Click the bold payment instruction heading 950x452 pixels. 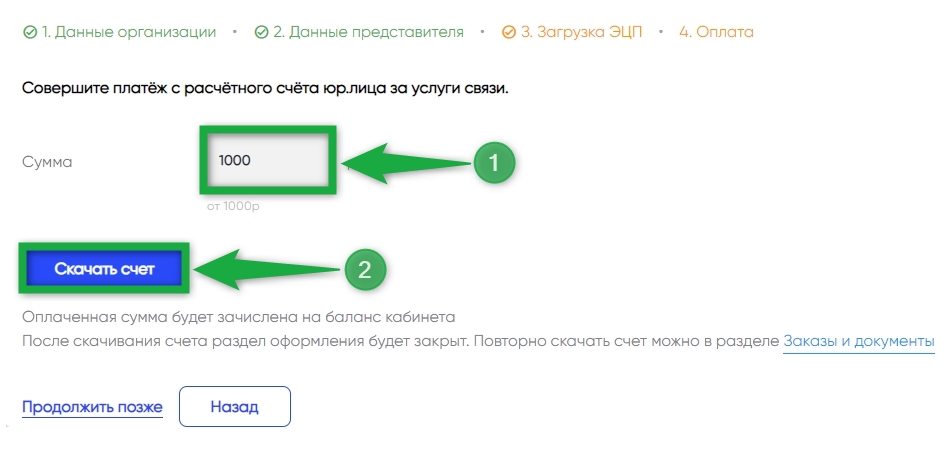pyautogui.click(x=265, y=88)
